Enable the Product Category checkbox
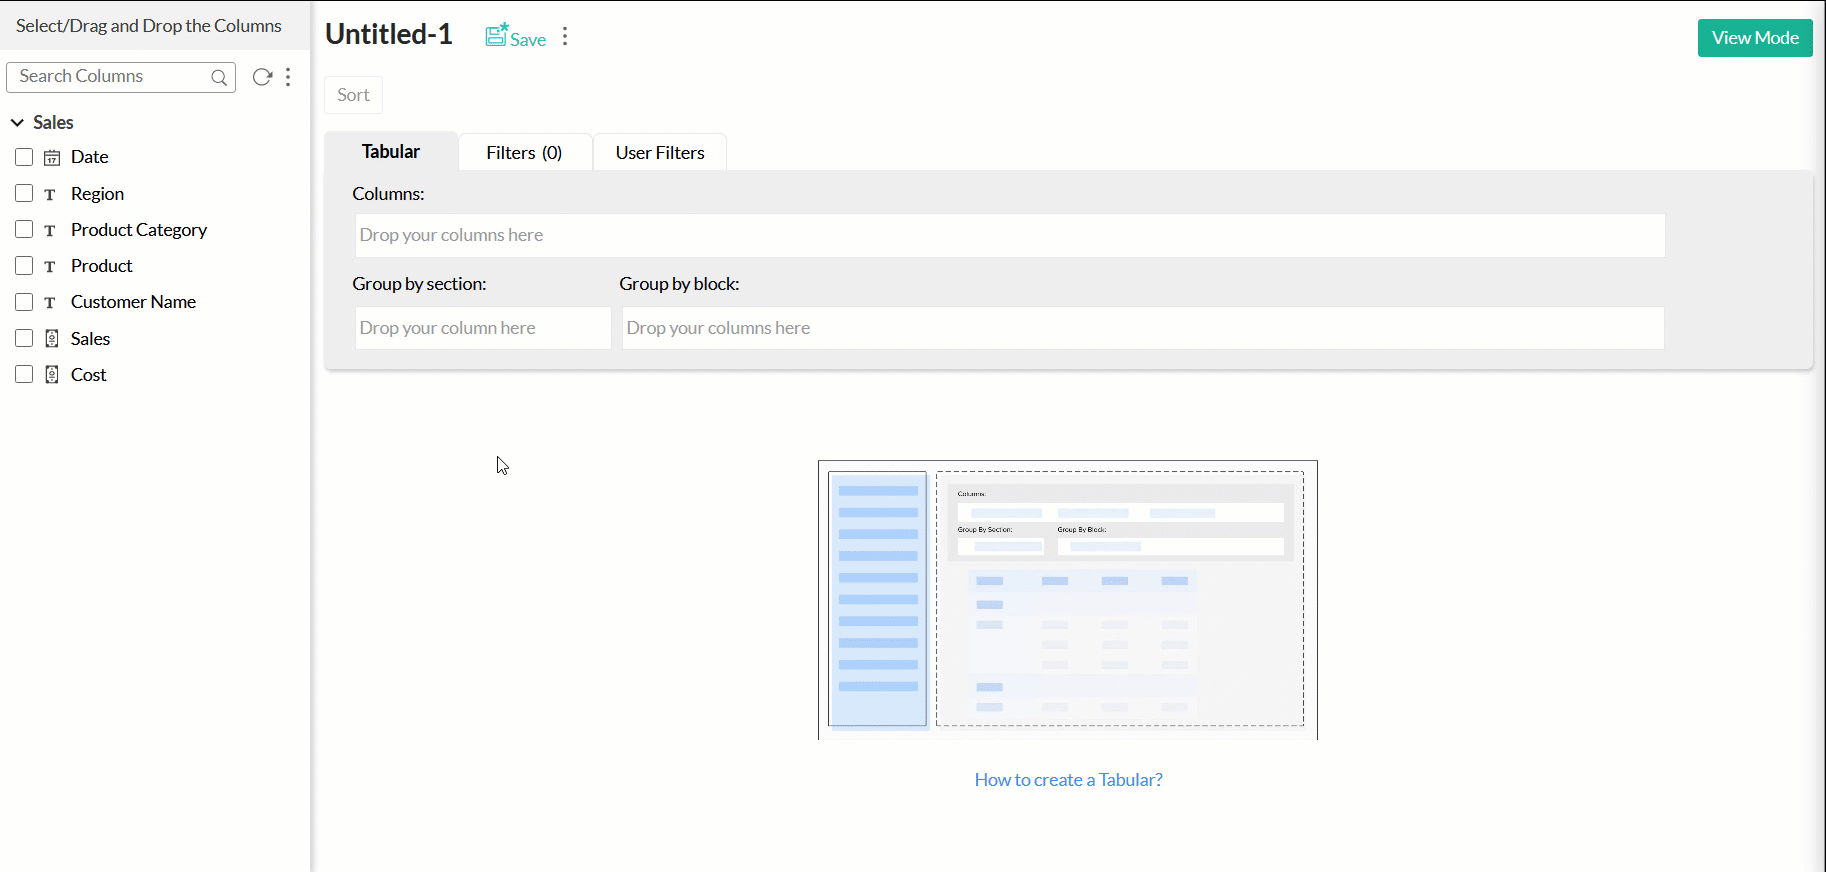This screenshot has height=872, width=1826. [24, 229]
